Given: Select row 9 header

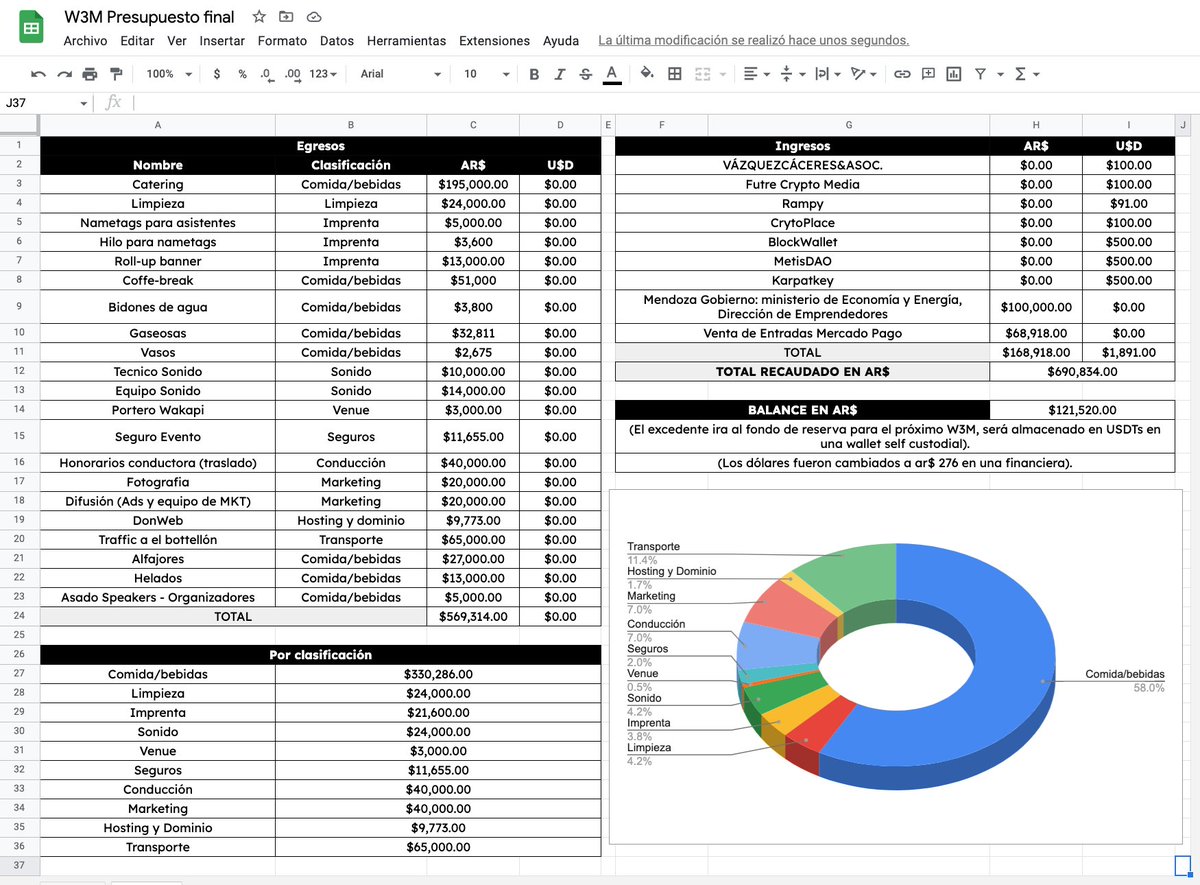Looking at the screenshot, I should tap(19, 307).
